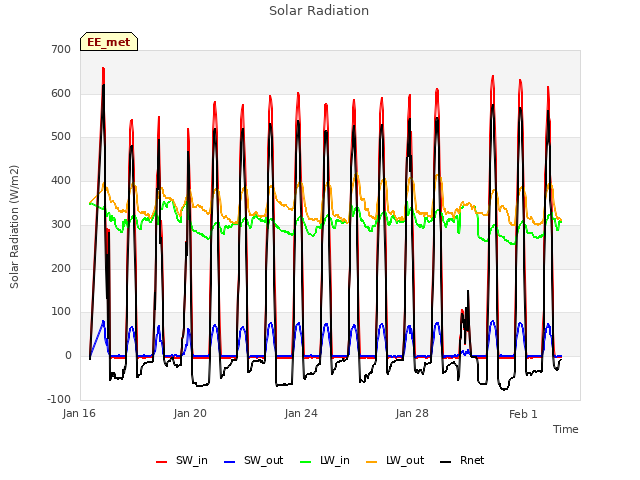The width and height of the screenshot is (640, 480).
Task: Click the 300 y-axis tick label
Action: click(61, 224)
